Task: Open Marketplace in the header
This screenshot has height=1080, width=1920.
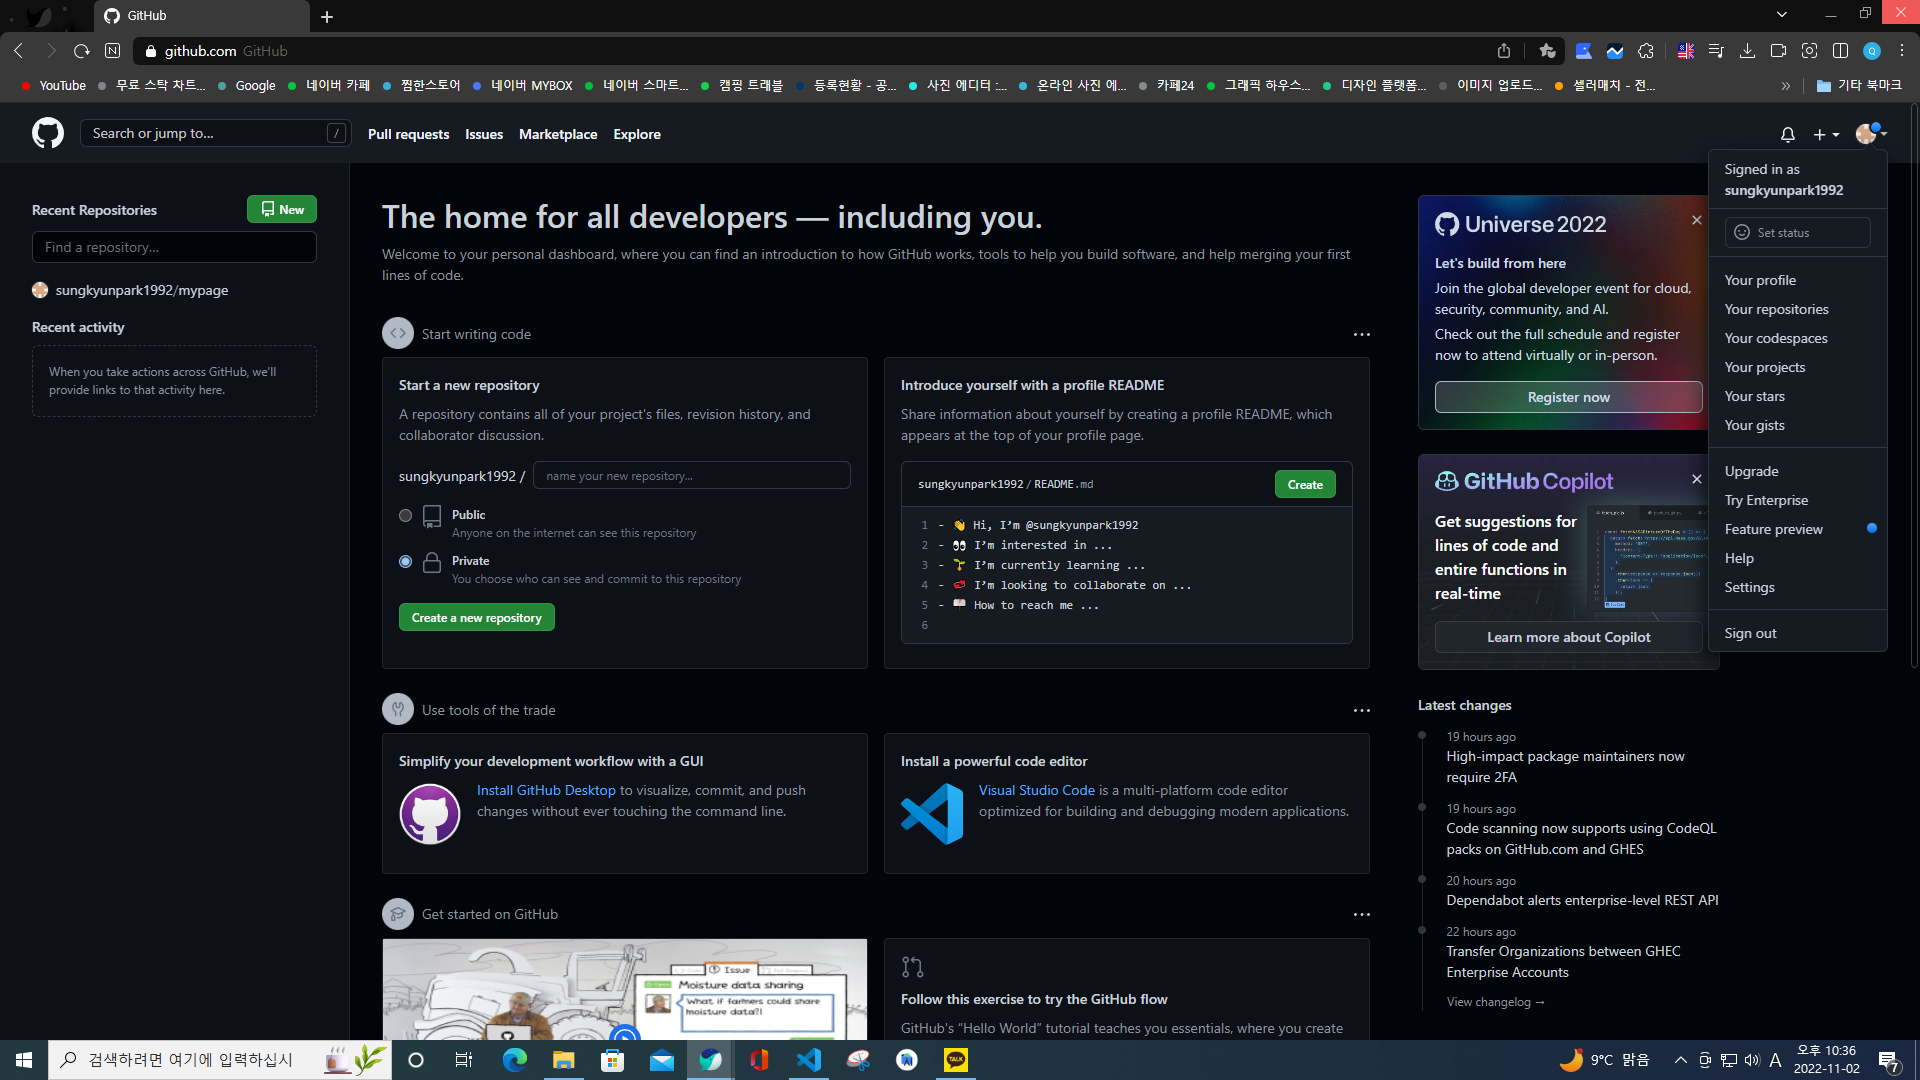Action: 558,134
